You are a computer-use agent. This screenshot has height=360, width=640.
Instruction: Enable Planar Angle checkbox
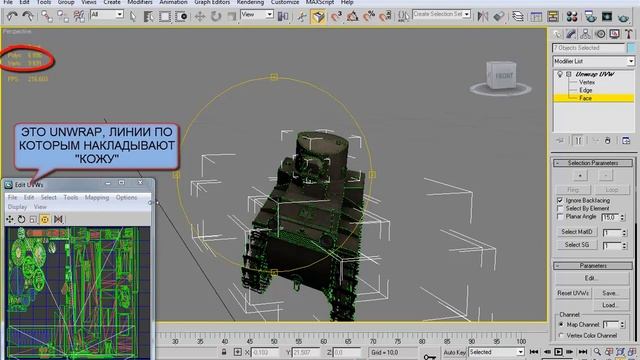click(560, 217)
